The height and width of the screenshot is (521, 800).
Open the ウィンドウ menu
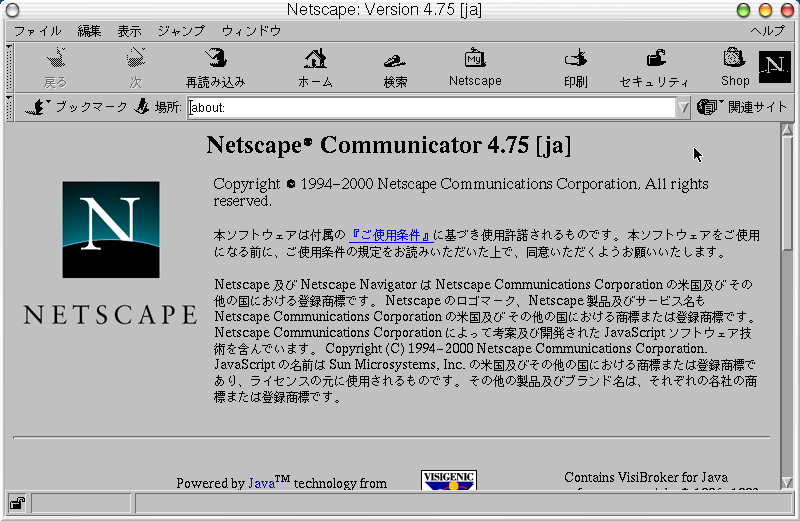[x=251, y=31]
